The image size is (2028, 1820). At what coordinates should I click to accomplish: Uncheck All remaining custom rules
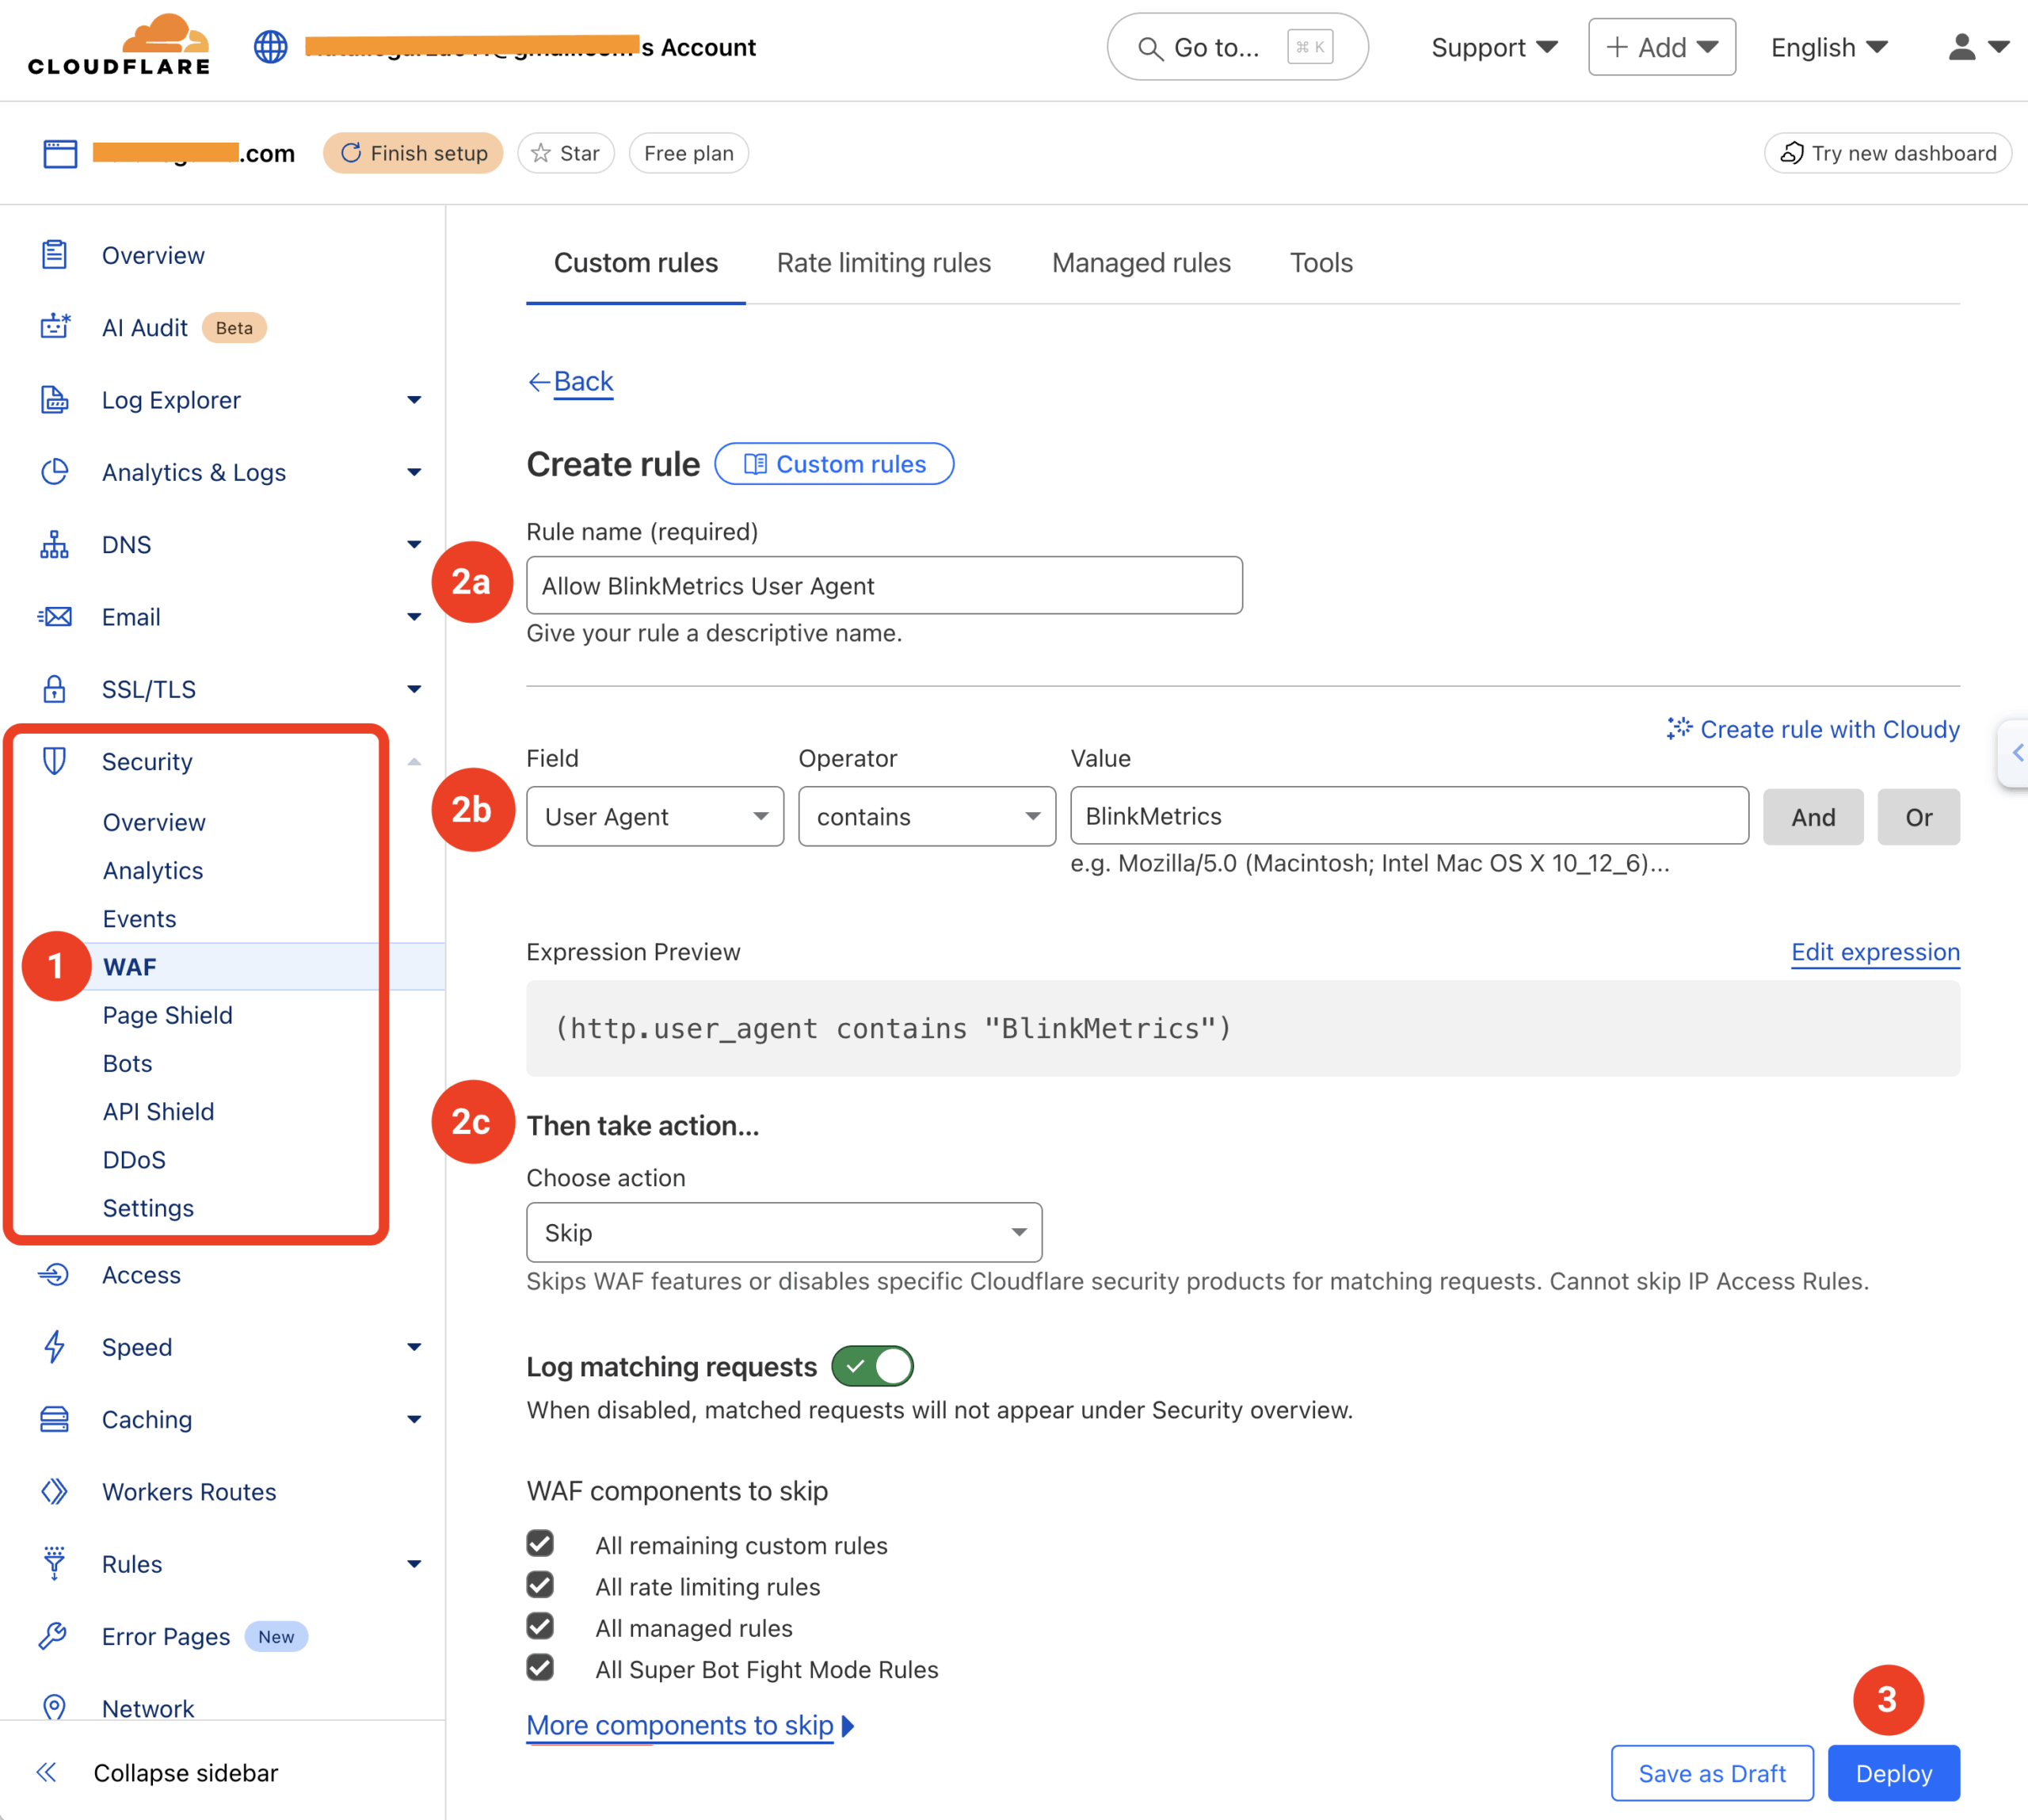[x=540, y=1543]
